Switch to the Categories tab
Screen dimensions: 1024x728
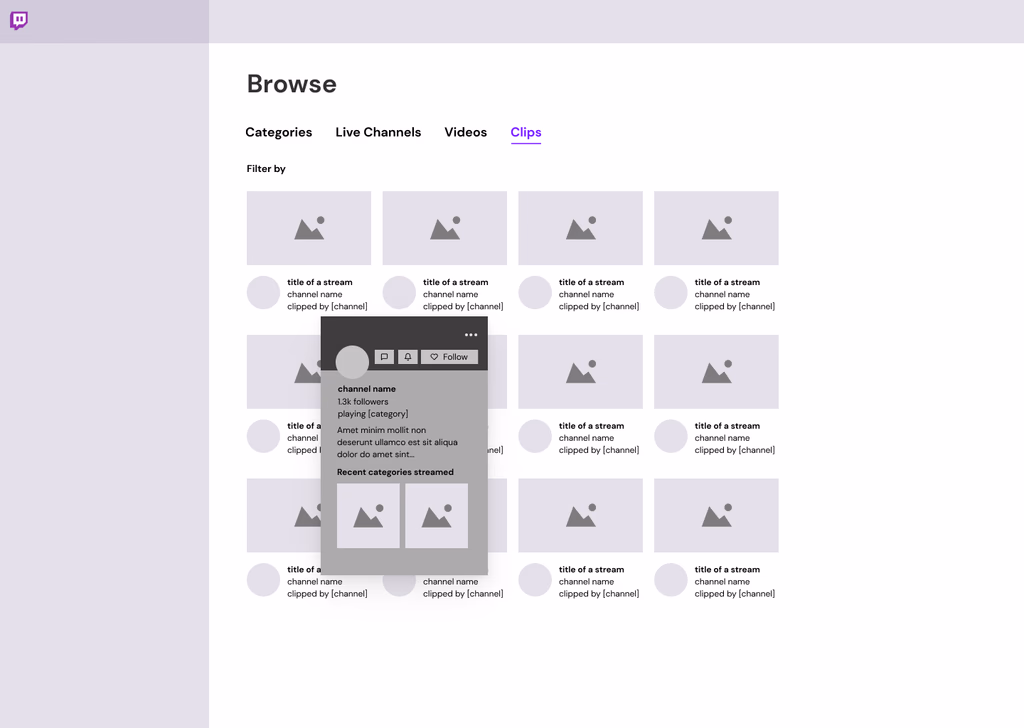pyautogui.click(x=278, y=132)
